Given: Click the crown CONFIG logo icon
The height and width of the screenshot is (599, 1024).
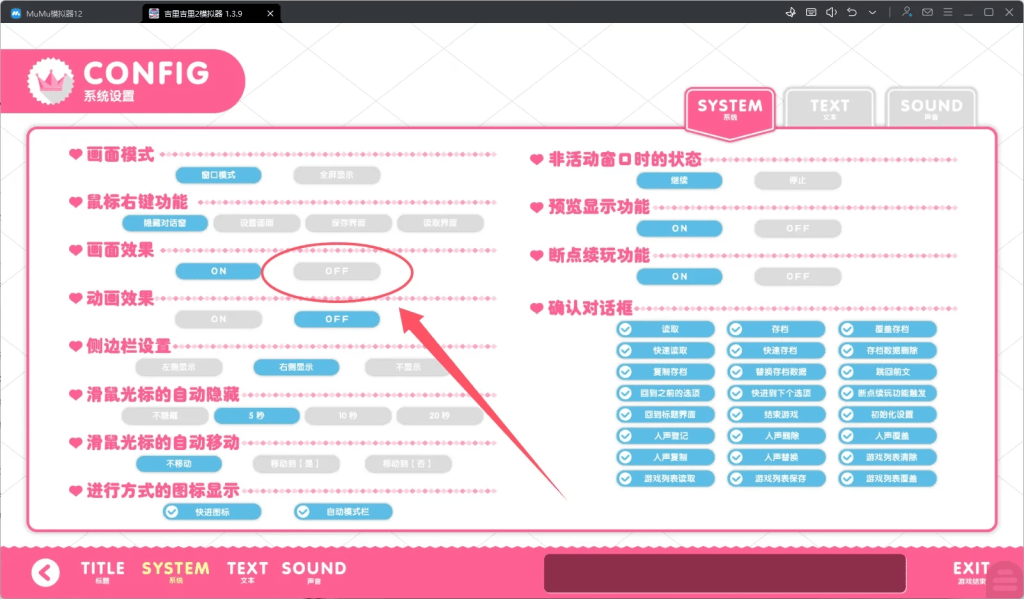Looking at the screenshot, I should click(x=50, y=81).
